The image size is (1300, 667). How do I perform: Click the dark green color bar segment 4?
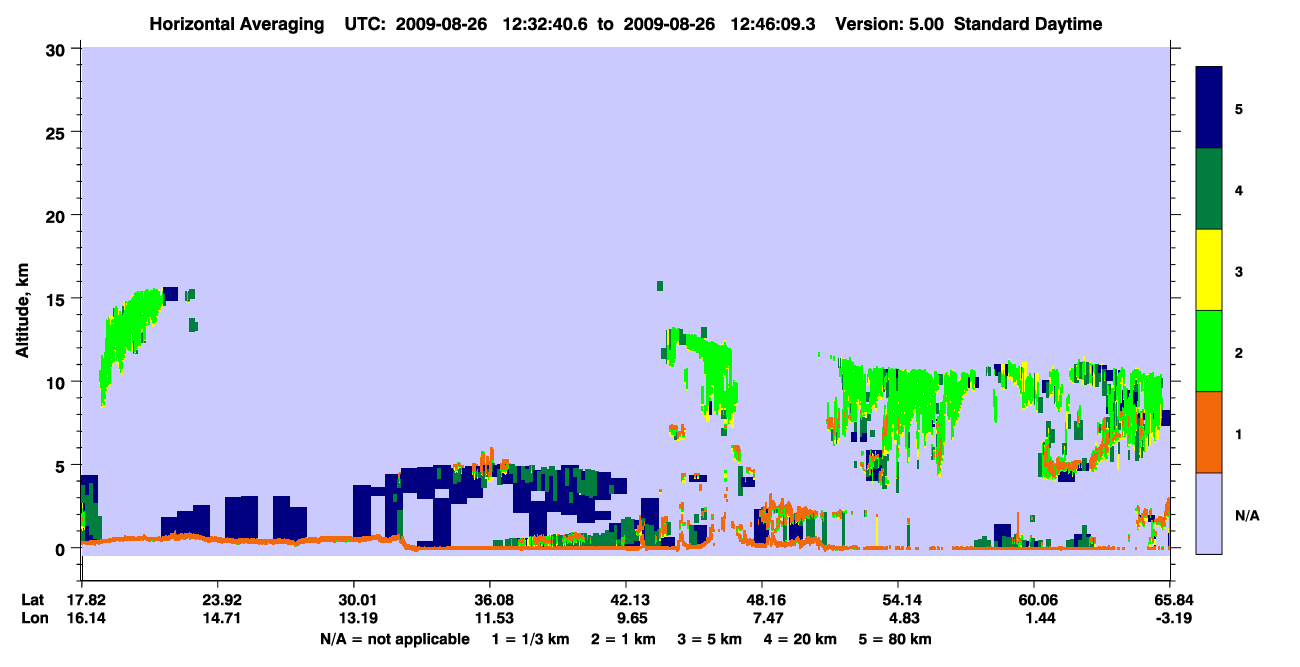[1209, 189]
